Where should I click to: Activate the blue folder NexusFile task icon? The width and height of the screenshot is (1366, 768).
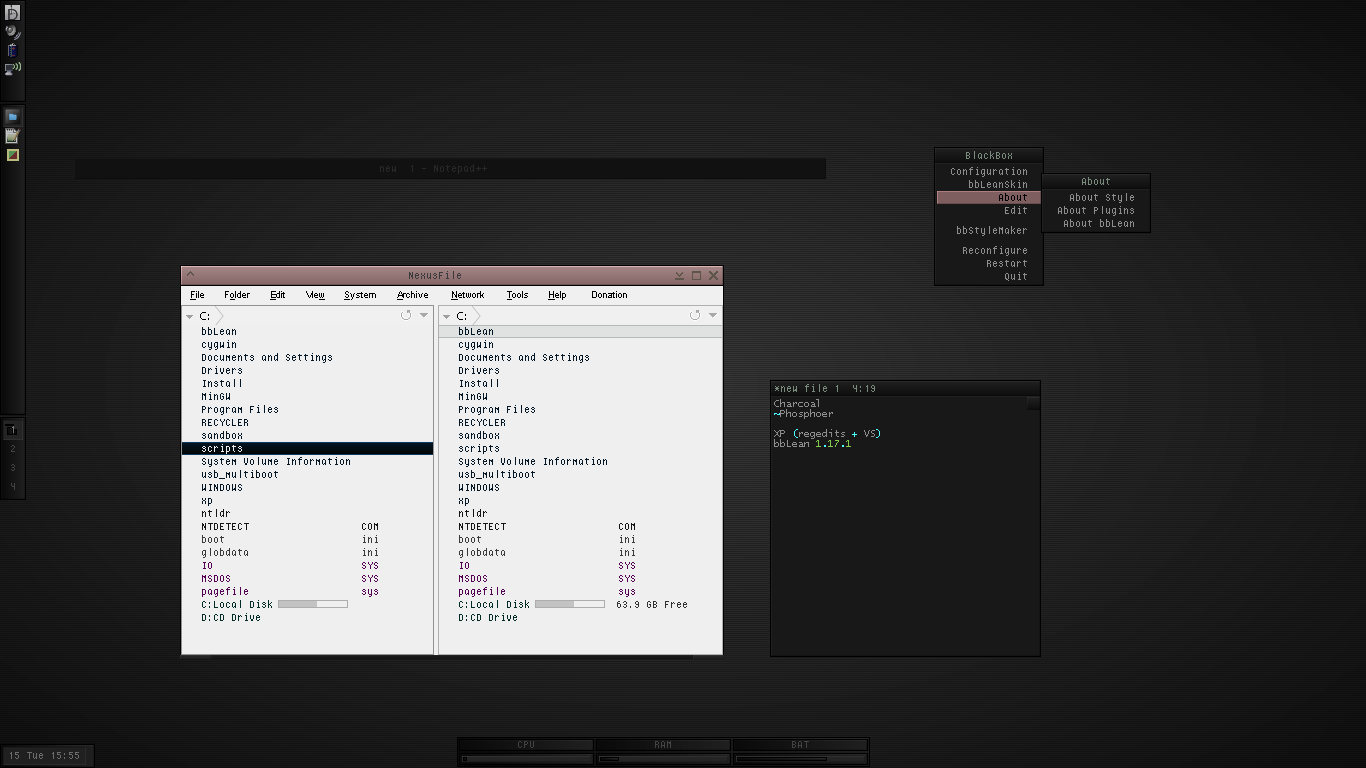13,117
